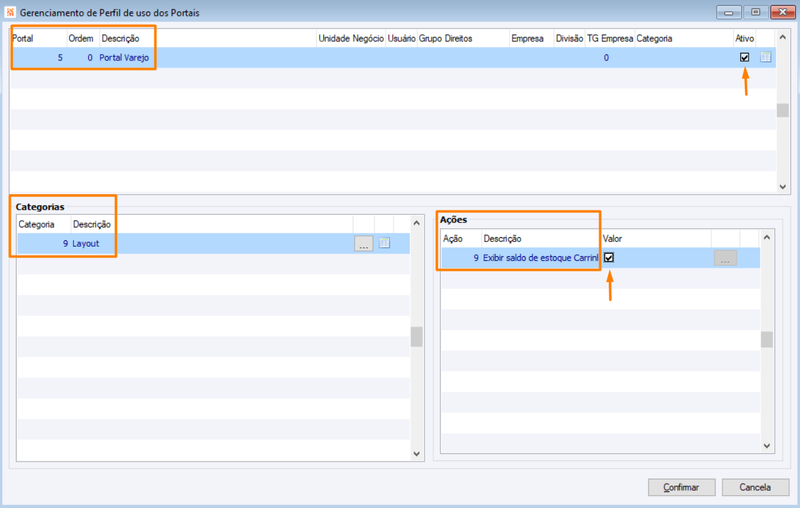
Task: Open grid icon in Portal Varejo row
Action: tap(765, 57)
